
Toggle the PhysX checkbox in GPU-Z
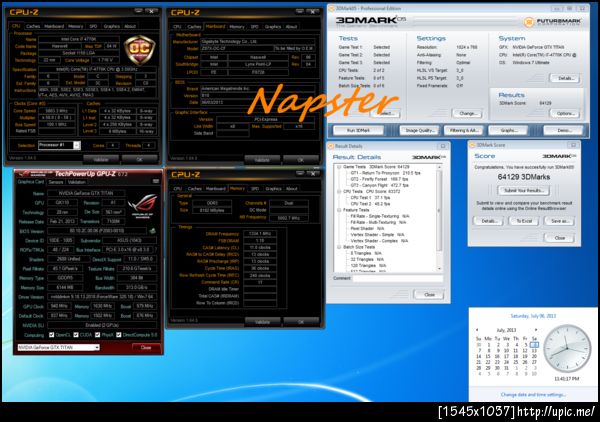coord(97,335)
